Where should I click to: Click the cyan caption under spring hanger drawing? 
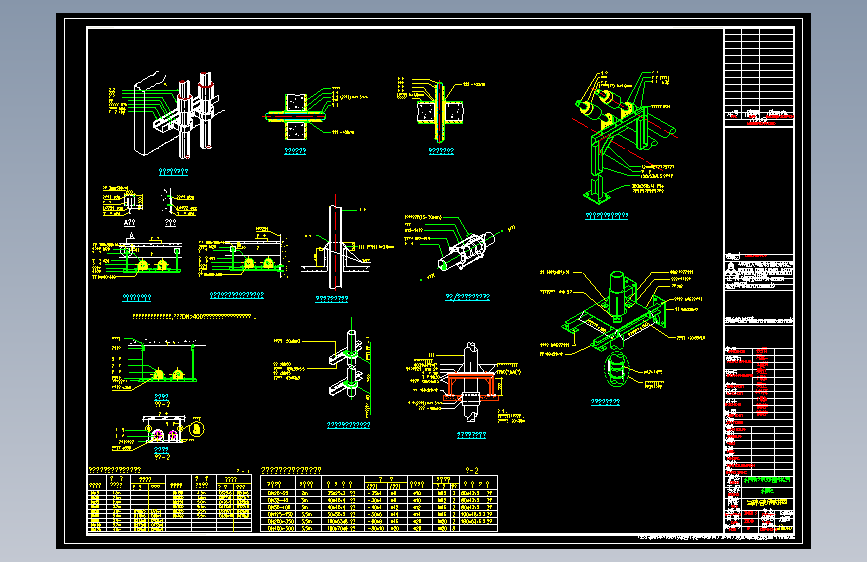click(x=605, y=402)
